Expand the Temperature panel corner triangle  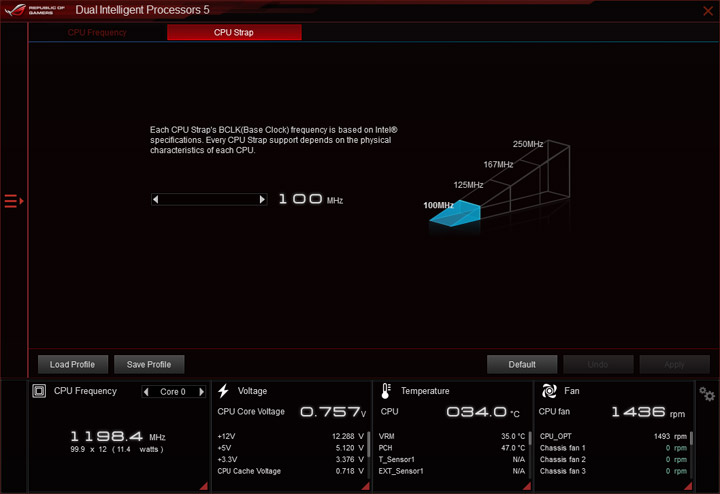[527, 486]
